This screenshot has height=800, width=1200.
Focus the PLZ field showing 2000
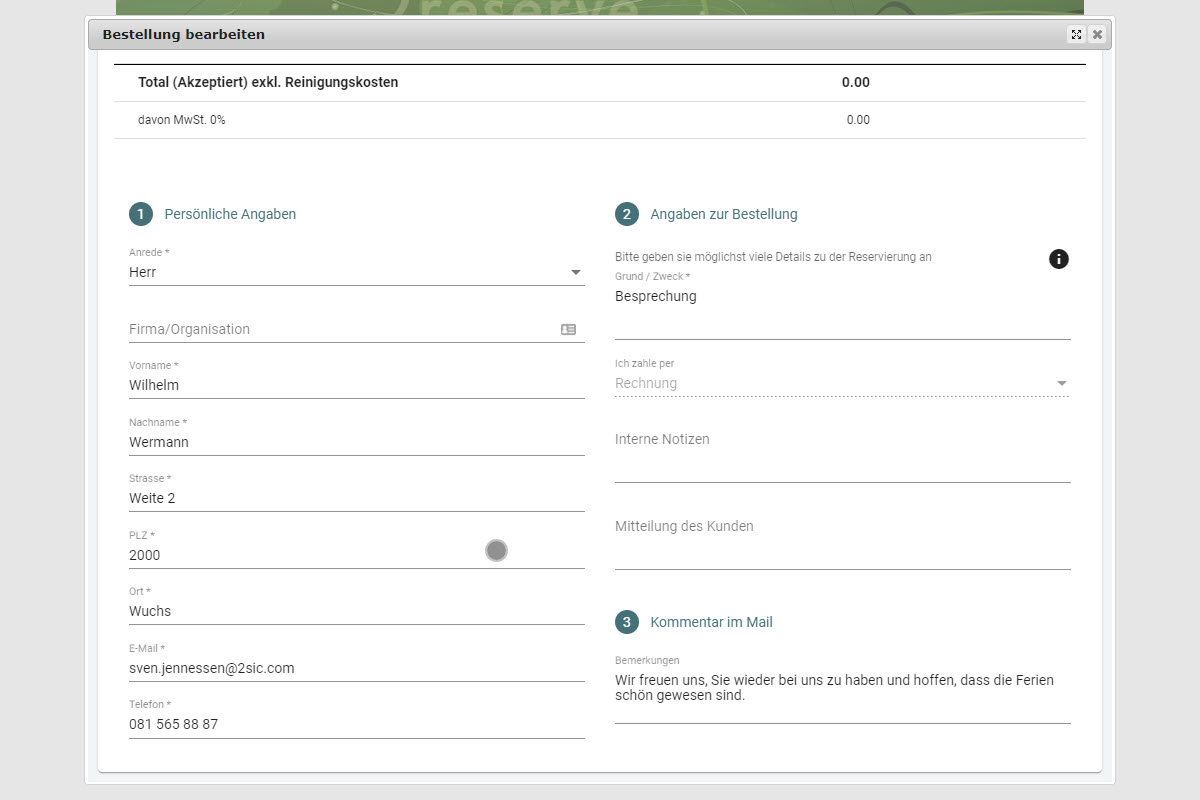point(300,555)
